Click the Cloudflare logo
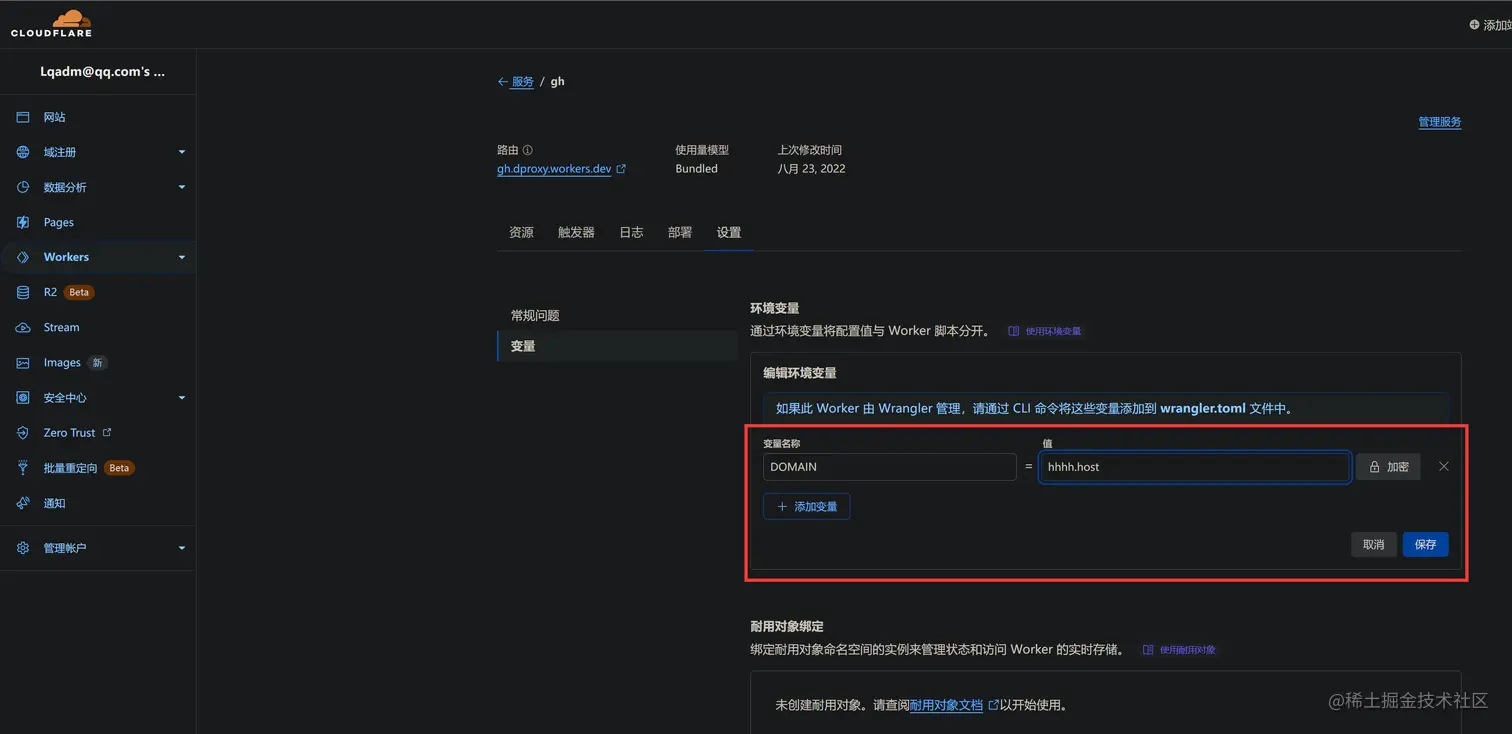The width and height of the screenshot is (1512, 734). tap(51, 24)
